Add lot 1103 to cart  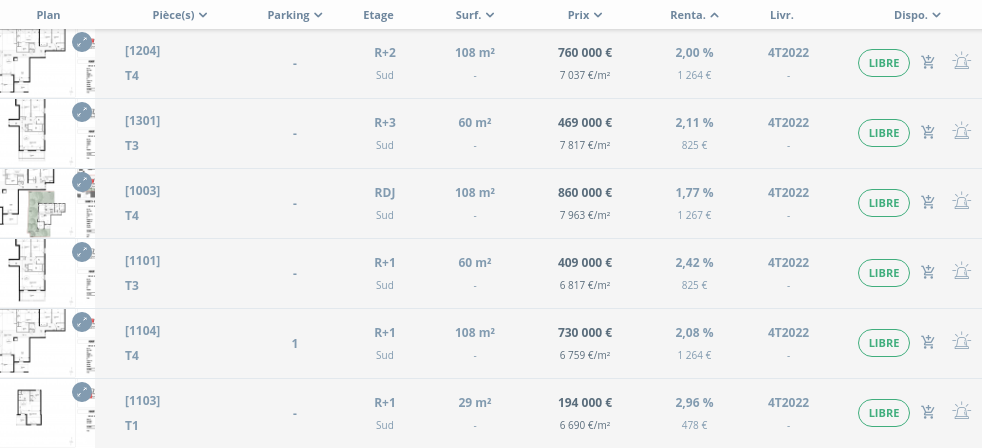929,413
